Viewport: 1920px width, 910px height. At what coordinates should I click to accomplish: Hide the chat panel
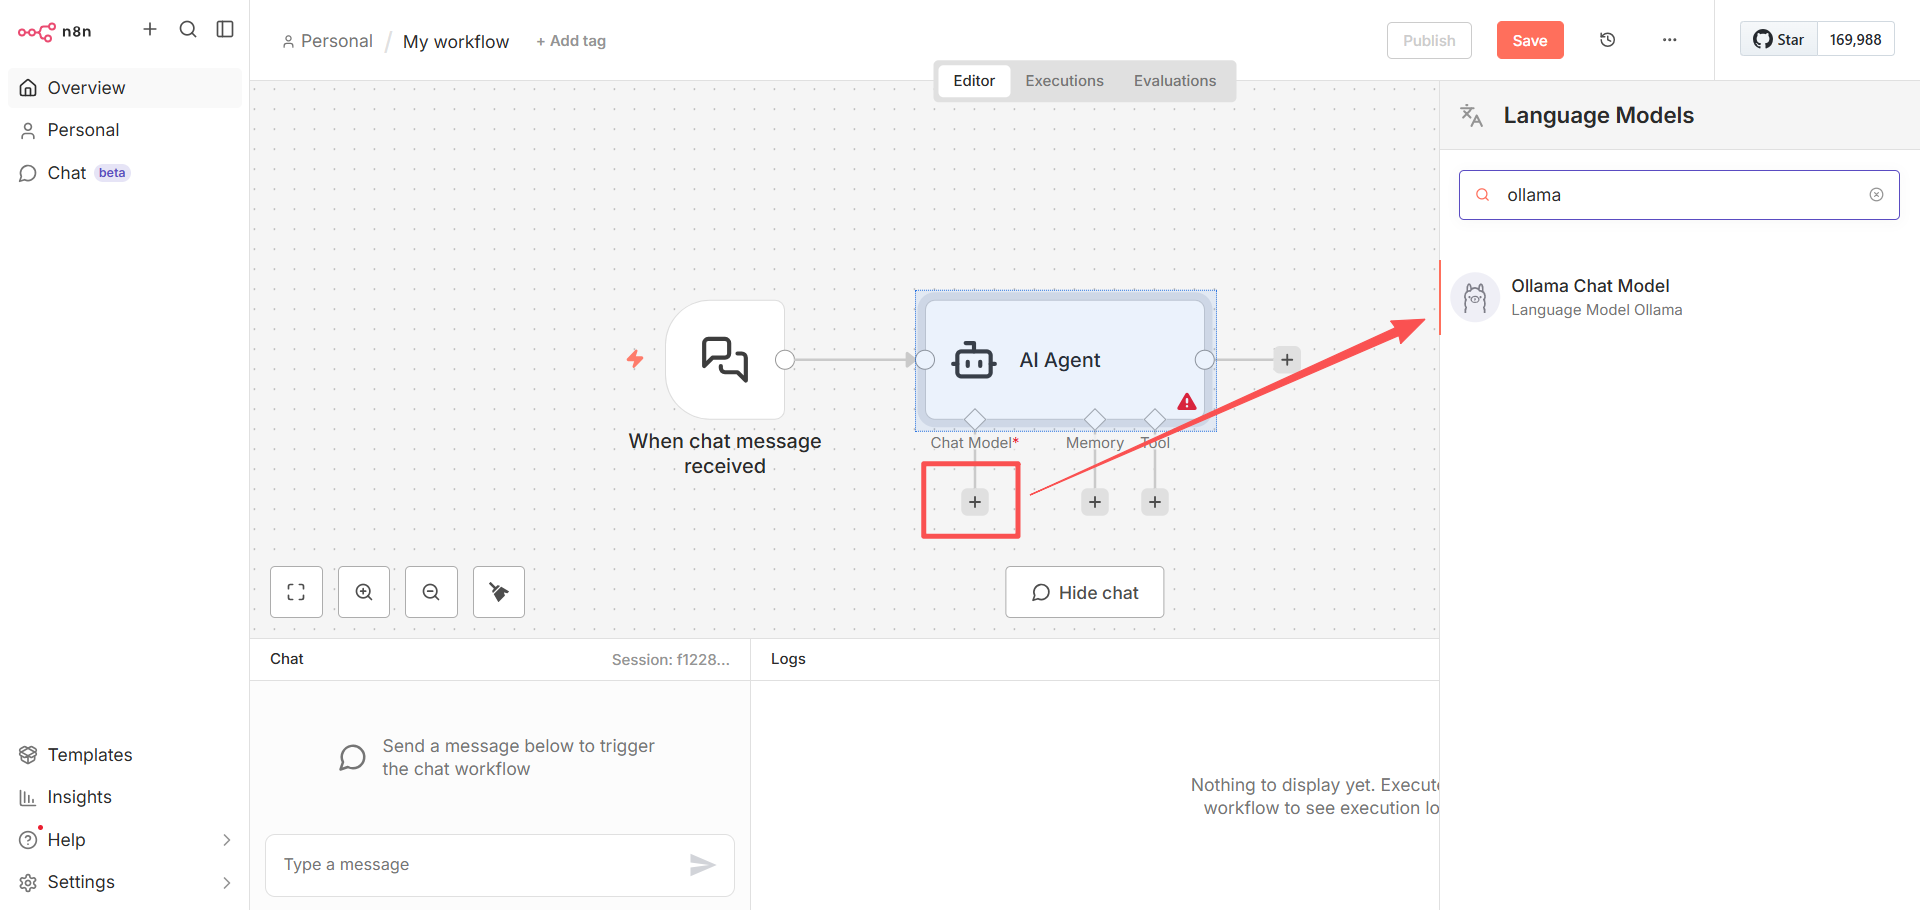(x=1084, y=592)
